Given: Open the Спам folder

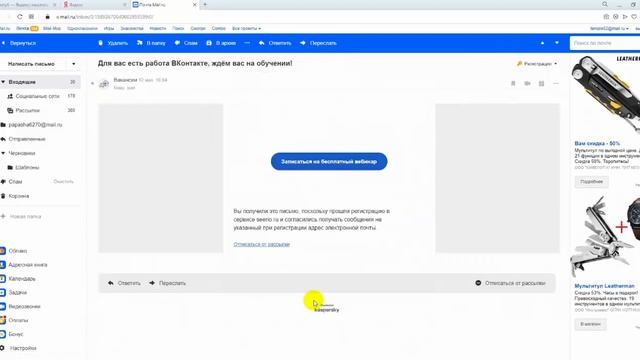Looking at the screenshot, I should (x=16, y=182).
